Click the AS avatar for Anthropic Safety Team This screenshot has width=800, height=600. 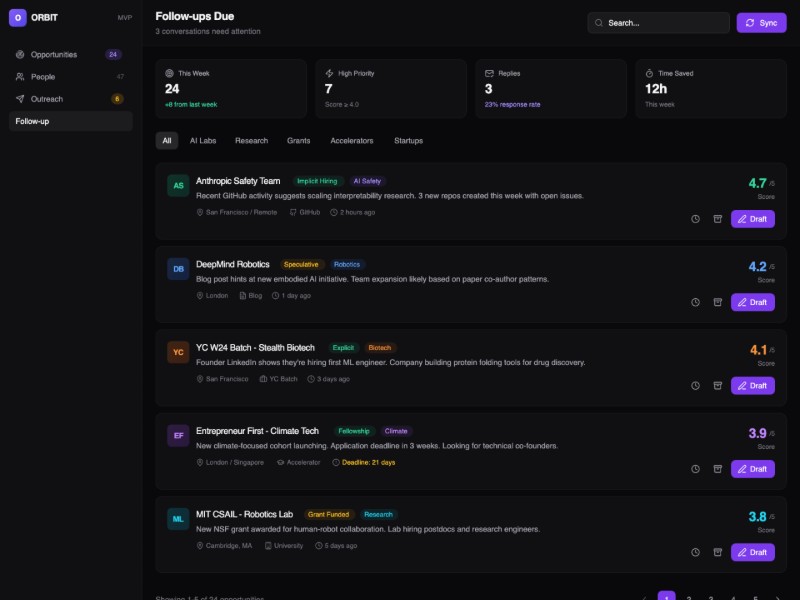coord(178,185)
